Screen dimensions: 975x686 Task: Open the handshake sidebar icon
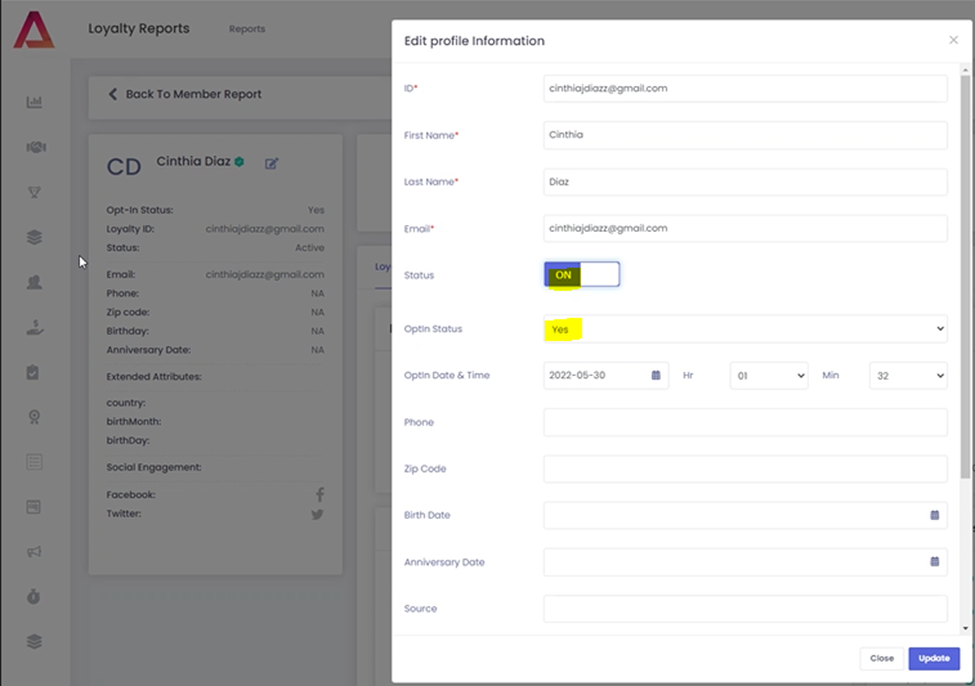pyautogui.click(x=35, y=147)
